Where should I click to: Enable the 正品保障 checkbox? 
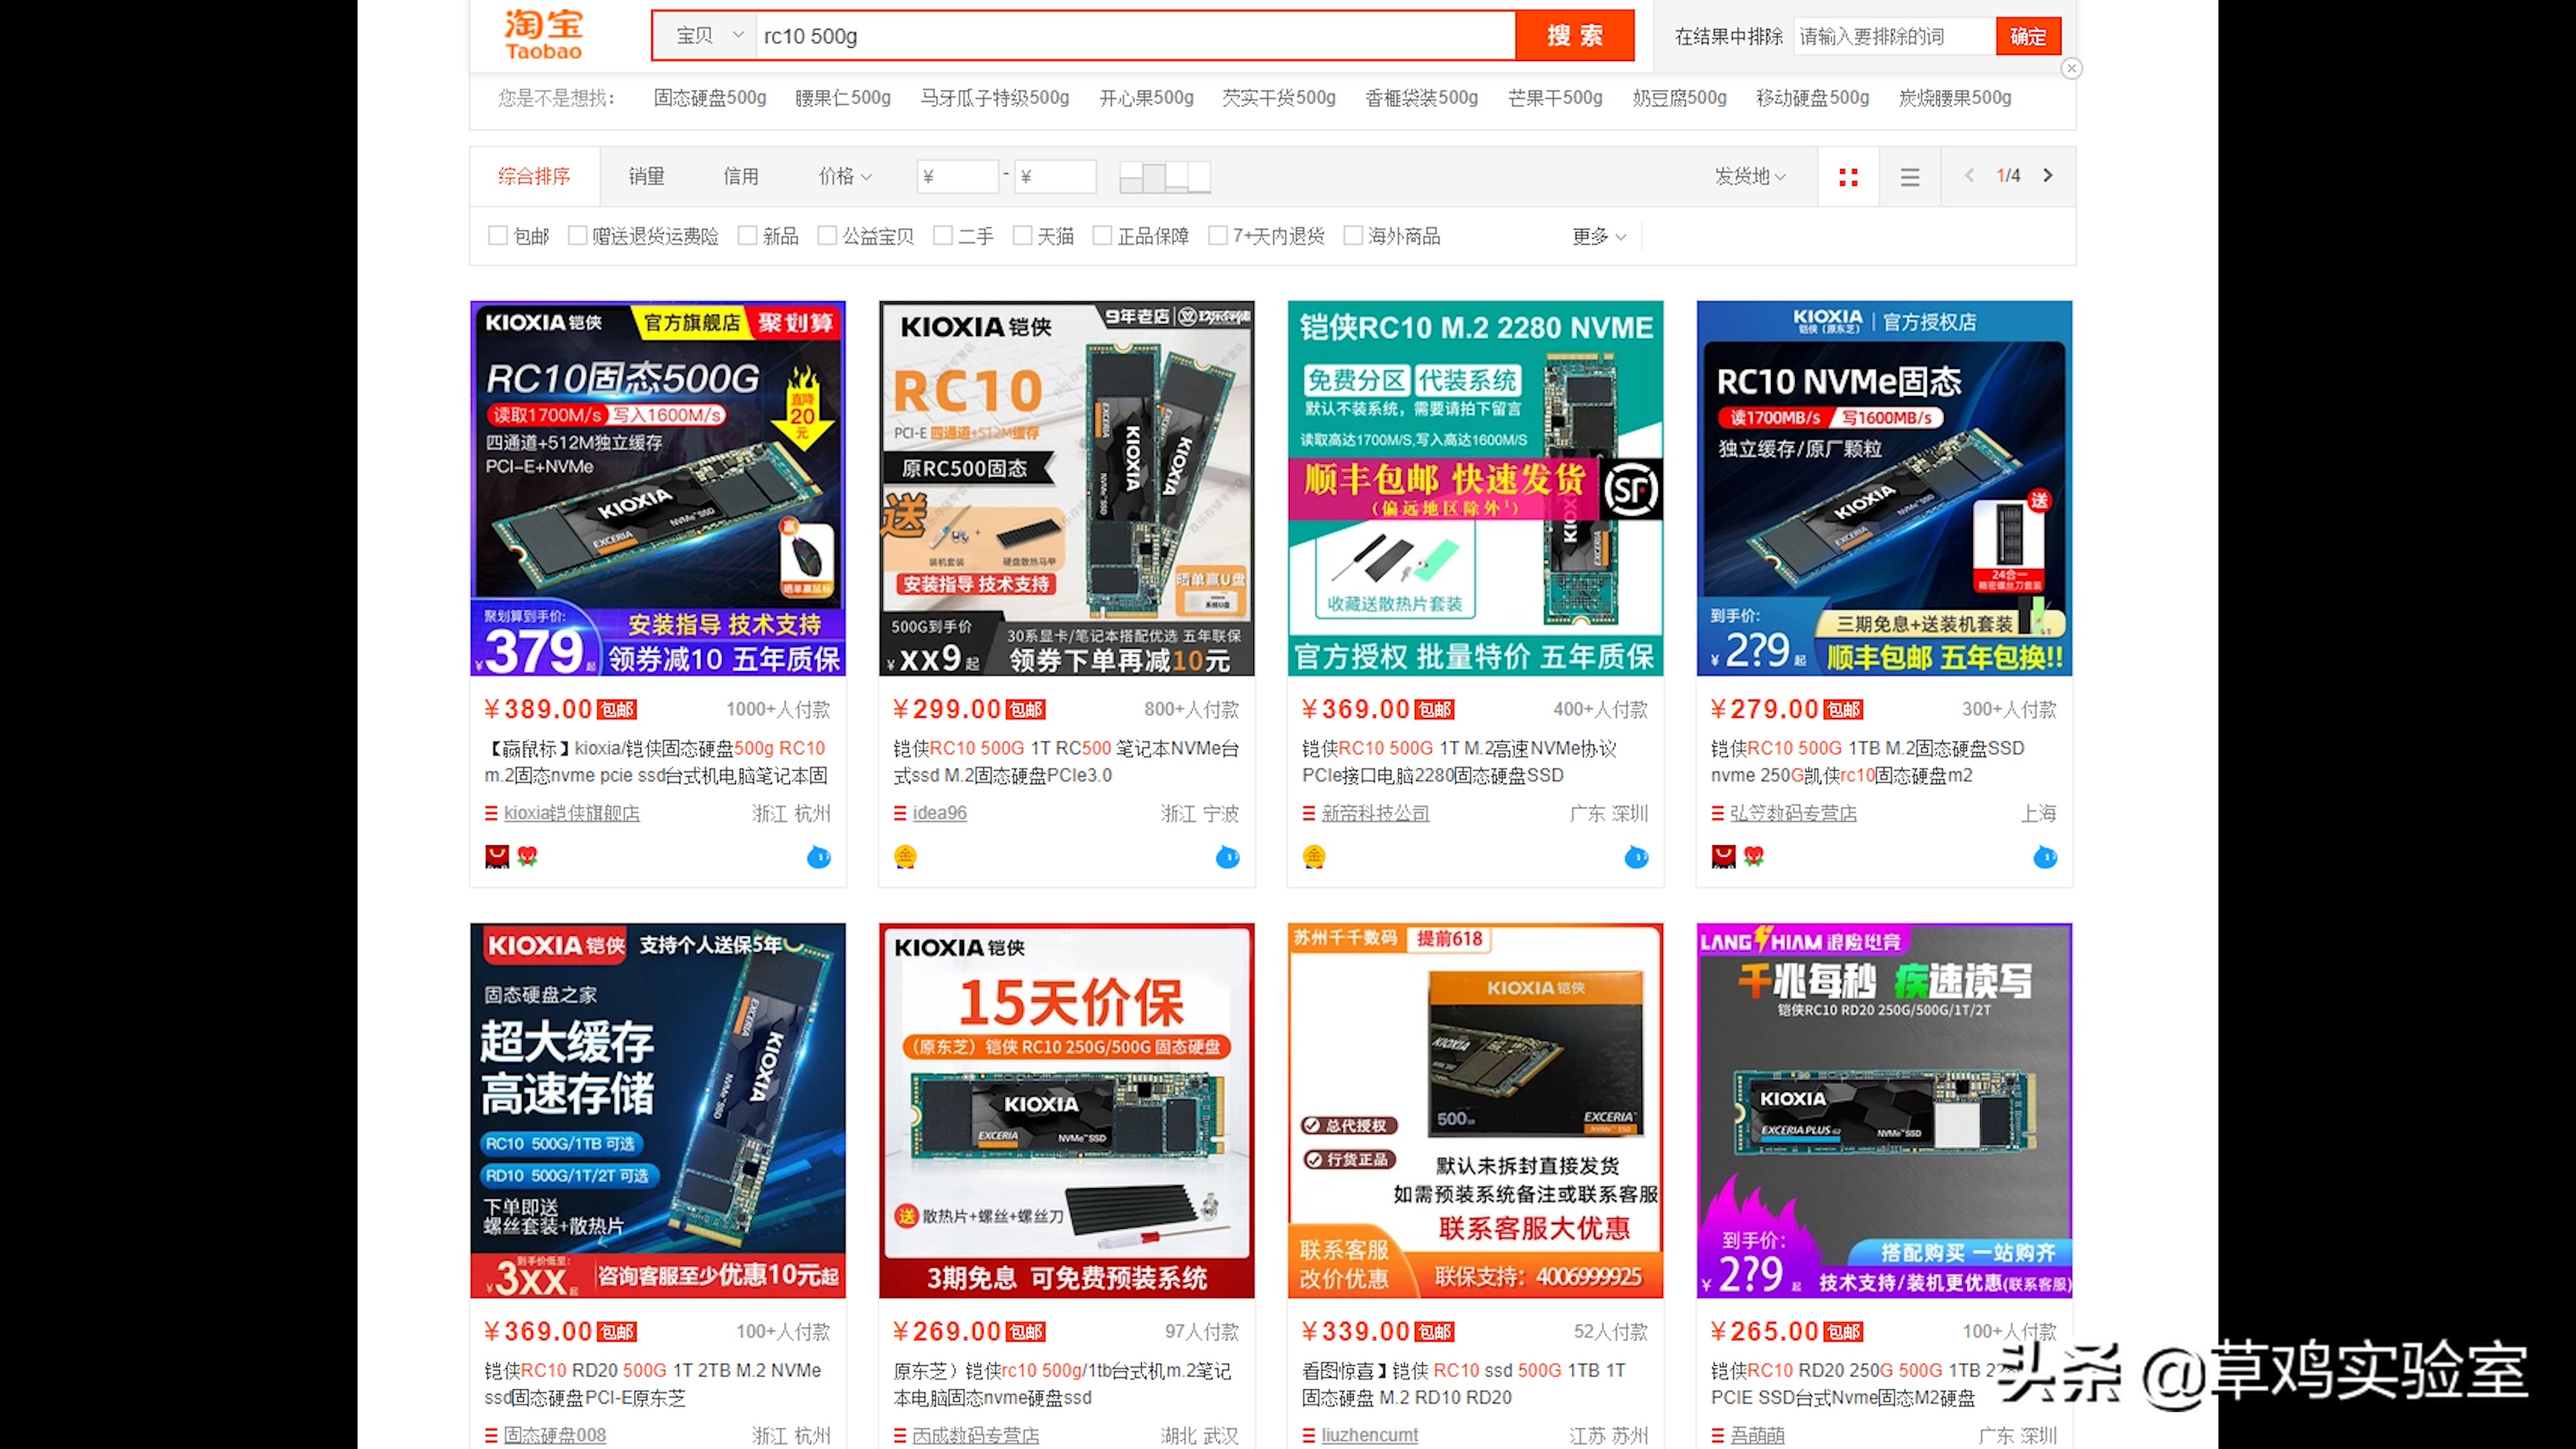(1102, 236)
